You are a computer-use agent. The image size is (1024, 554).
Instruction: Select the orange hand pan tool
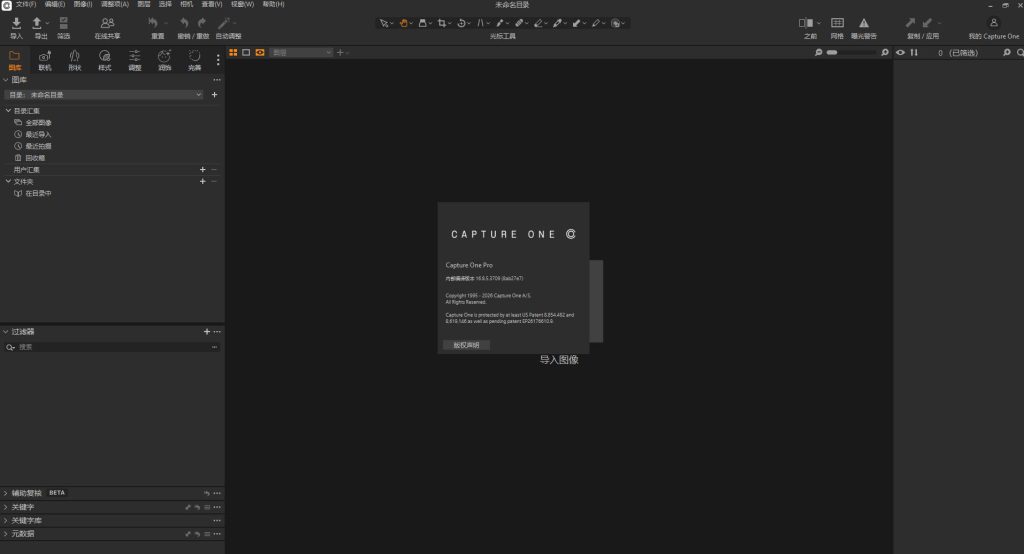click(404, 24)
